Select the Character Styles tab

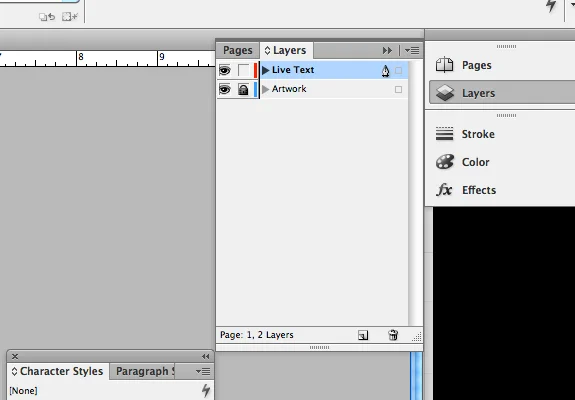[x=58, y=371]
